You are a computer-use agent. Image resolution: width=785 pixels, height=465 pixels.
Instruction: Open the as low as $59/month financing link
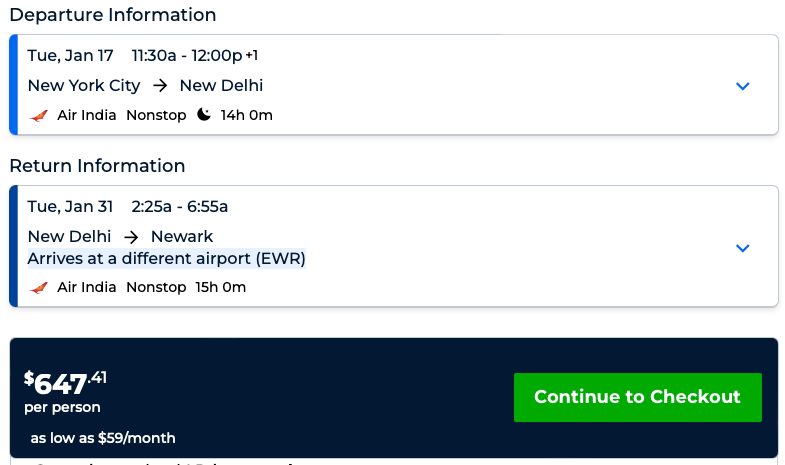point(103,438)
